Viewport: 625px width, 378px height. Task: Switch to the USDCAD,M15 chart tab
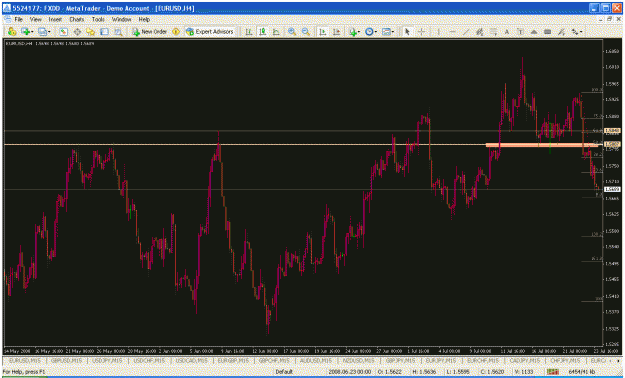(x=192, y=360)
